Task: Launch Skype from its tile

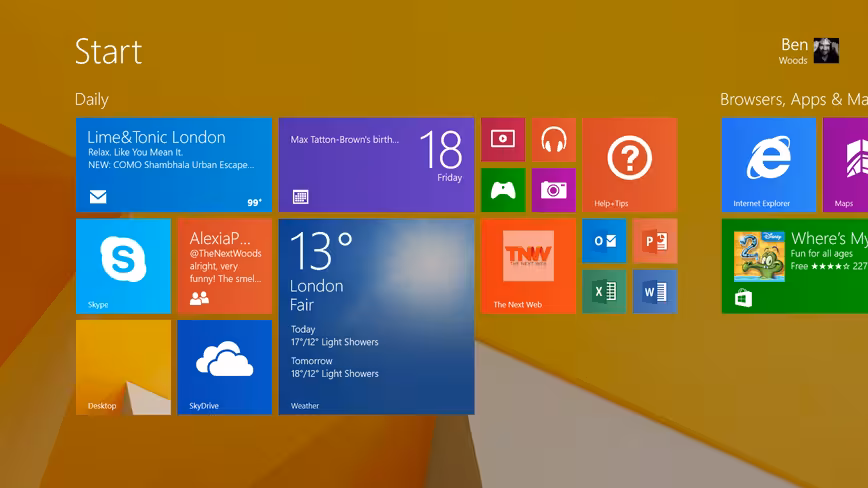Action: pos(123,266)
